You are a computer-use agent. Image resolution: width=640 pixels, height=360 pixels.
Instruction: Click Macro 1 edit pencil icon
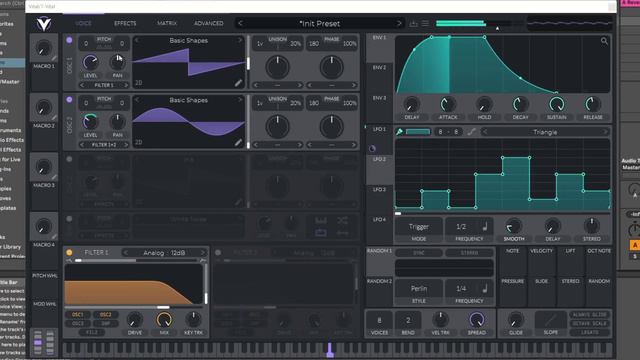tap(54, 58)
